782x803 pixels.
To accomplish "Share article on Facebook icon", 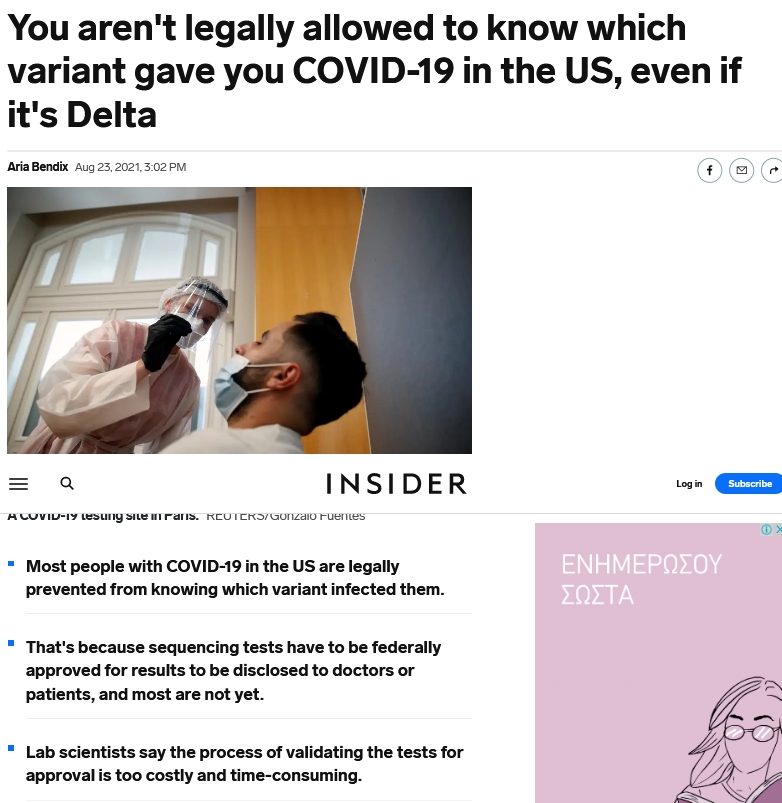I will [x=709, y=170].
